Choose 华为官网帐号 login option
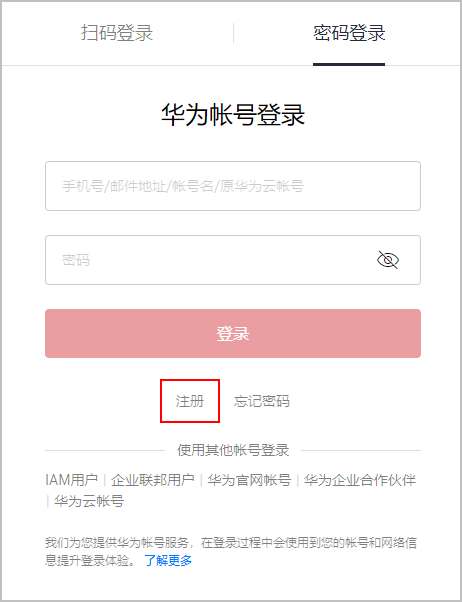 tap(249, 480)
